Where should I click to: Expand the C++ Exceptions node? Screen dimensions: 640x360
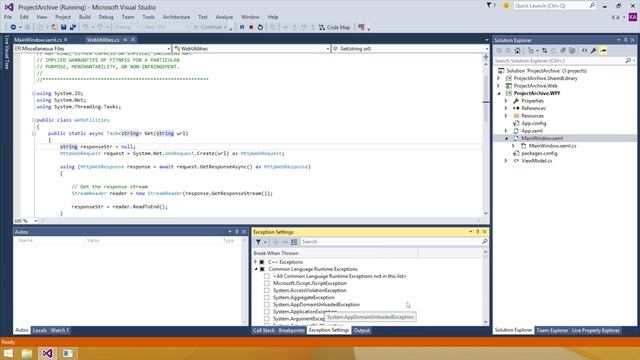[256, 262]
